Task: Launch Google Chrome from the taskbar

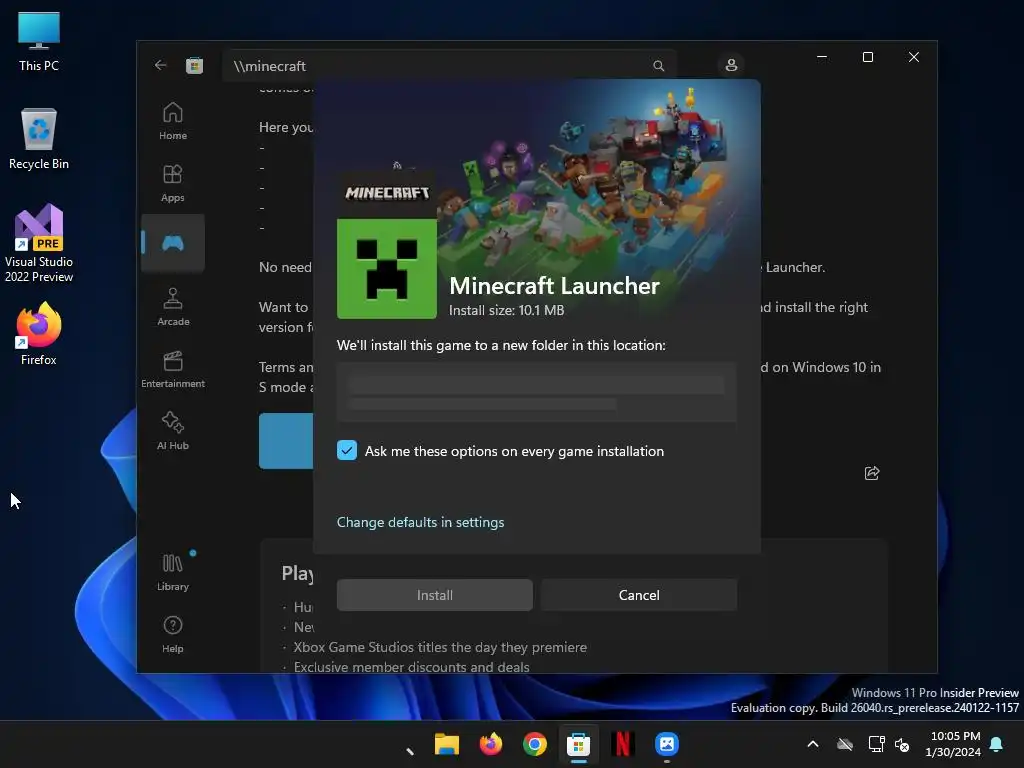Action: pos(534,744)
